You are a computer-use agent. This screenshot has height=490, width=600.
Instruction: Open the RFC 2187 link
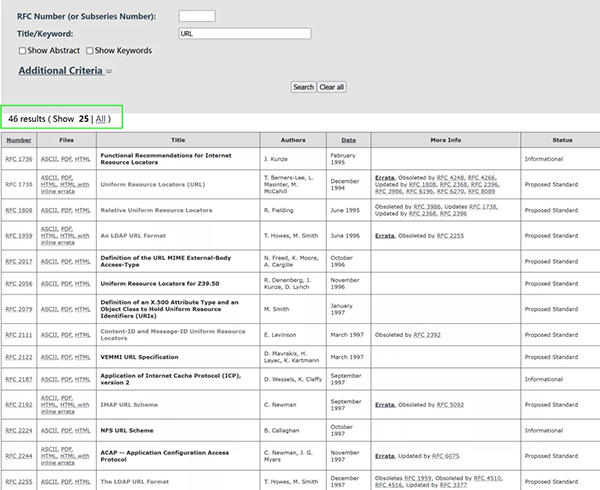19,379
